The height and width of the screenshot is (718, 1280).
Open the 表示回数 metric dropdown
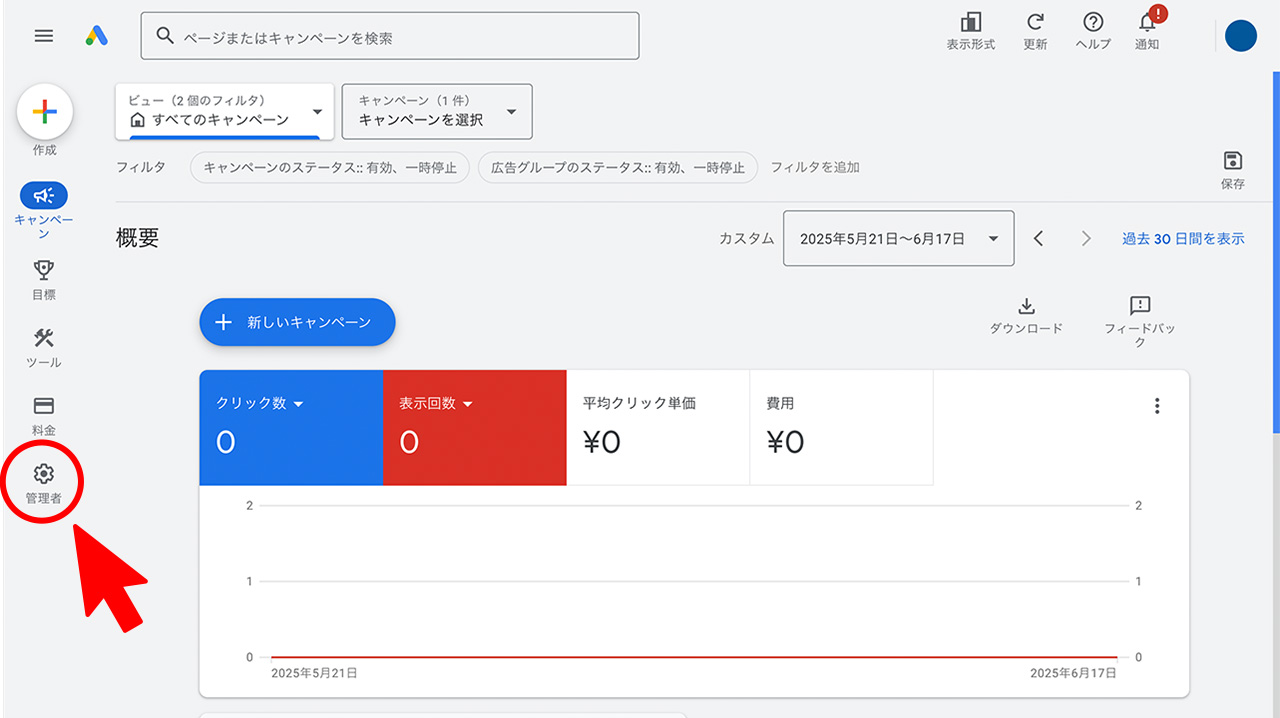(436, 404)
